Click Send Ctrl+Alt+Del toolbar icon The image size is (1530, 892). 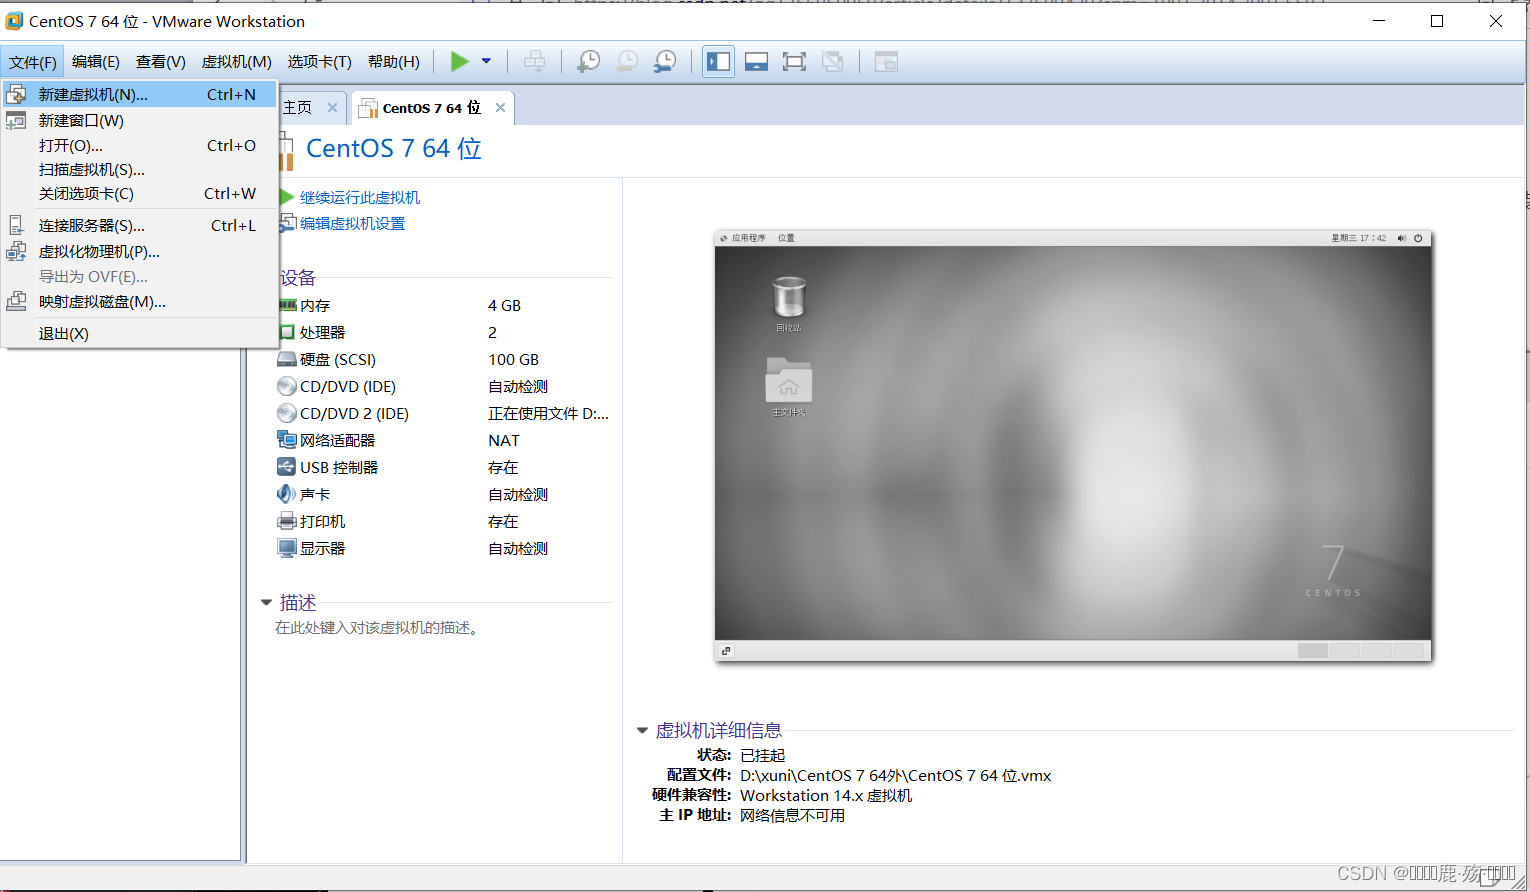[x=535, y=62]
